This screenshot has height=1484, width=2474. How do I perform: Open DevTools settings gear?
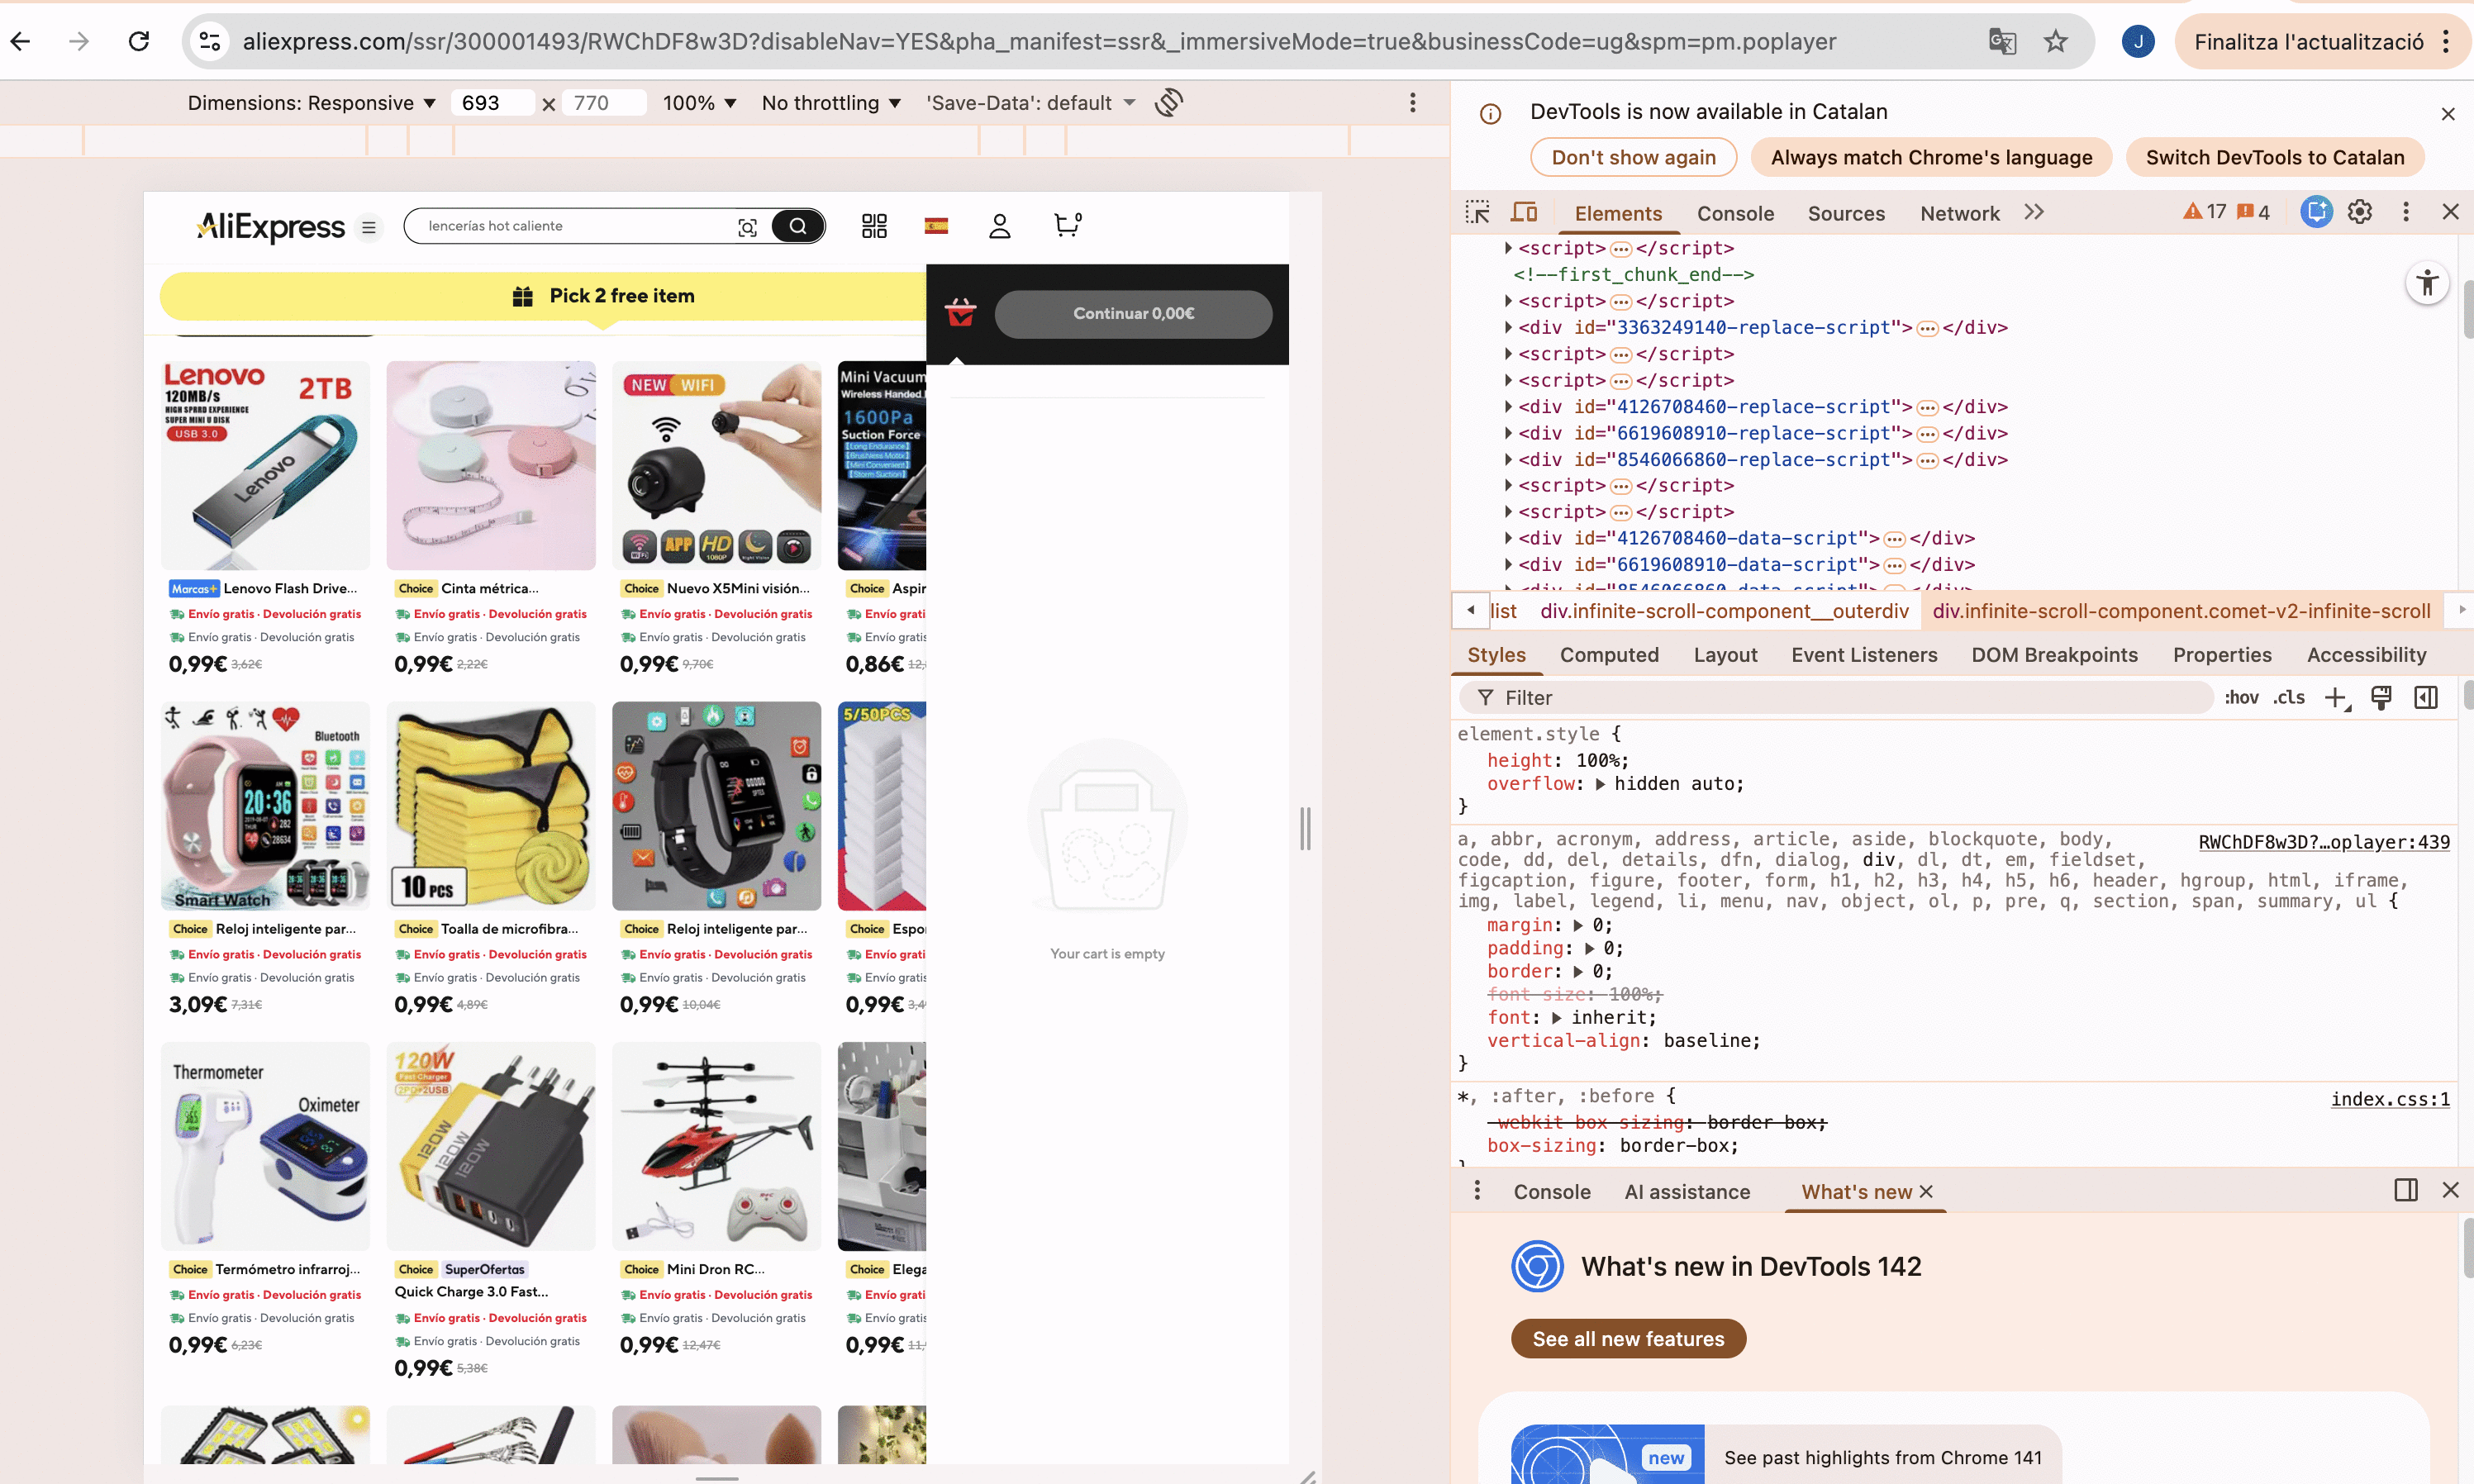pyautogui.click(x=2359, y=212)
